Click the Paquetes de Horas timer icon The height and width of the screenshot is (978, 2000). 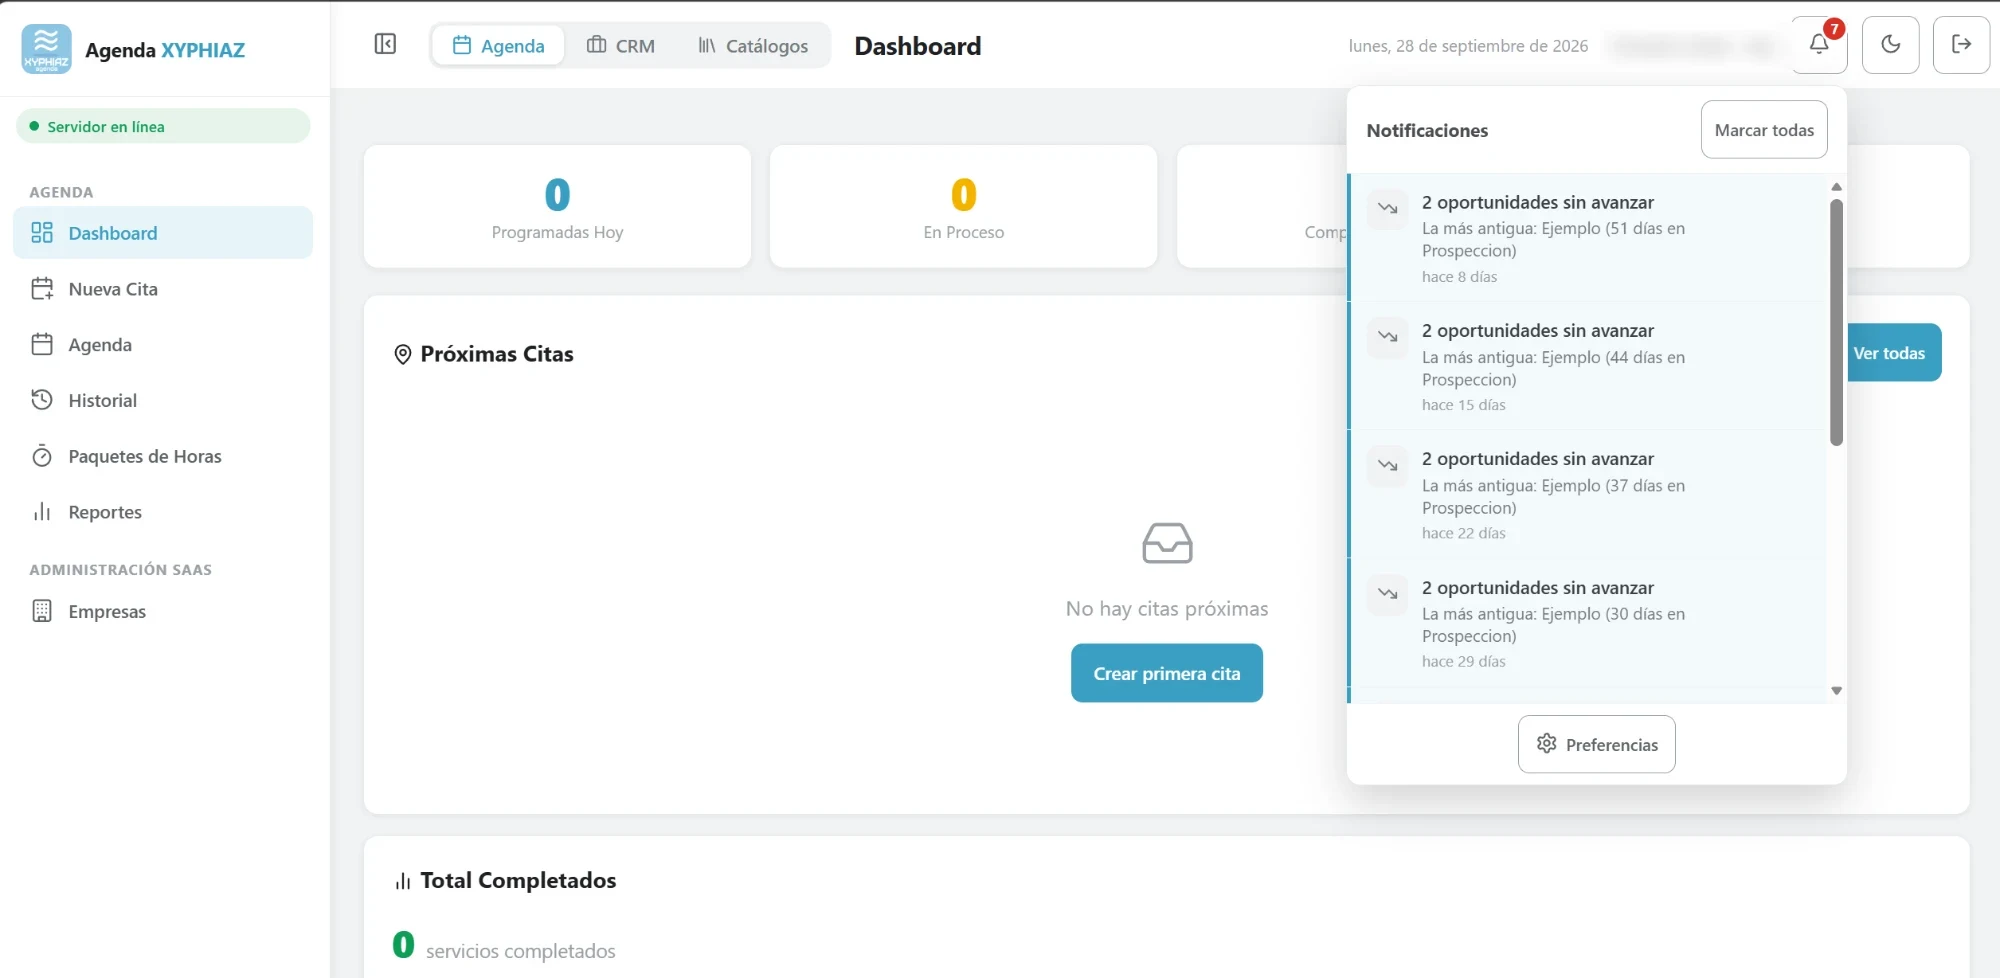click(x=42, y=456)
